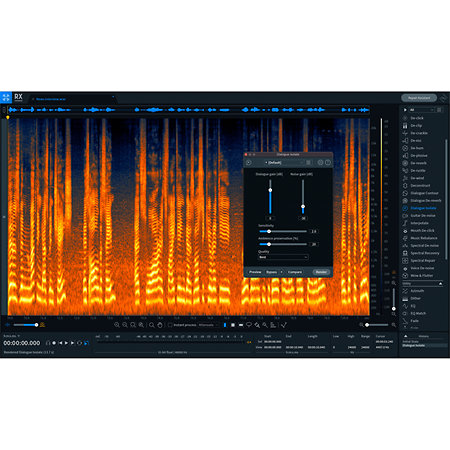Toggle headphone monitoring icon in transport
Viewport: 450px width, 450px height.
tap(48, 343)
